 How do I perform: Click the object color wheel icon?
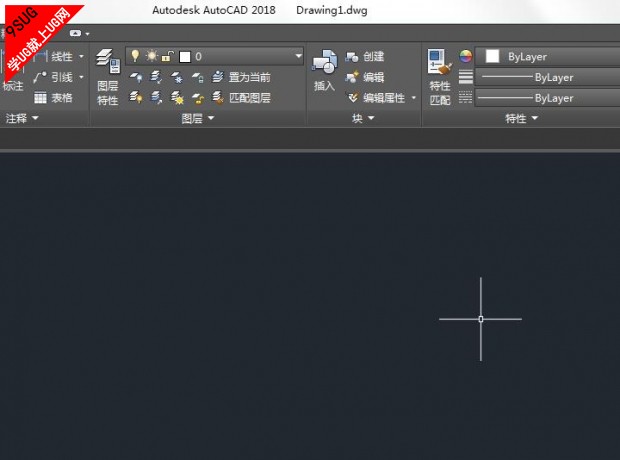(465, 56)
